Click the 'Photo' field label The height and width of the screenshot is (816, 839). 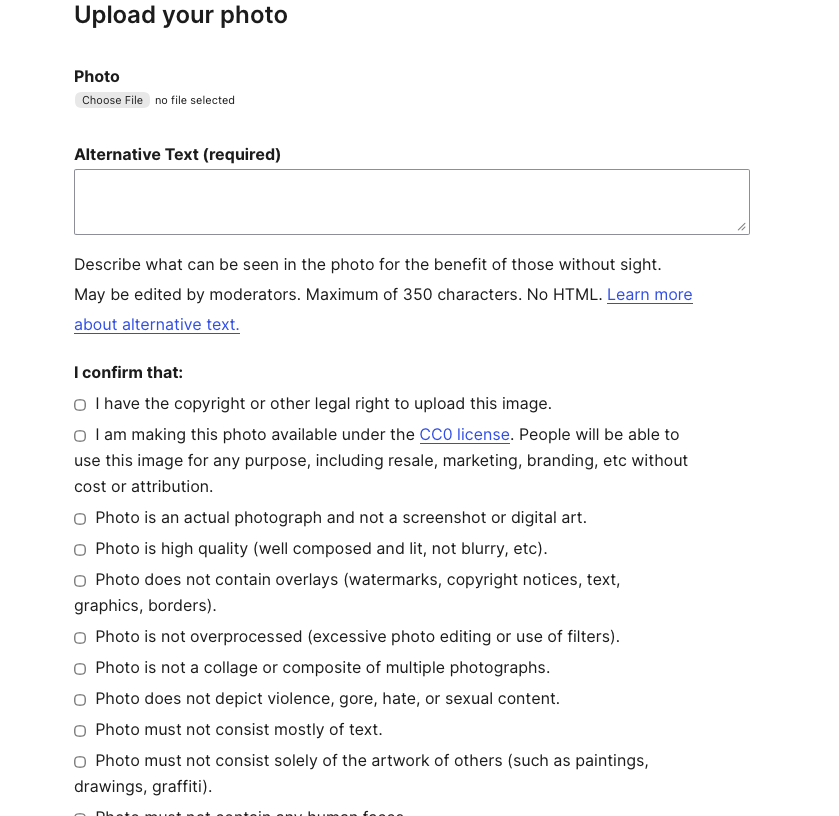coord(97,77)
